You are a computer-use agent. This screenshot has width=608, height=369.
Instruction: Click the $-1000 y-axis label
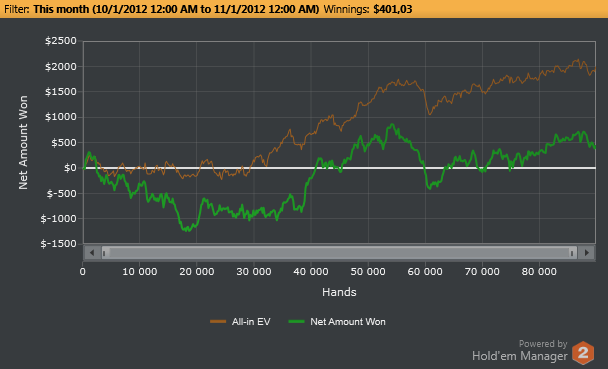click(59, 219)
